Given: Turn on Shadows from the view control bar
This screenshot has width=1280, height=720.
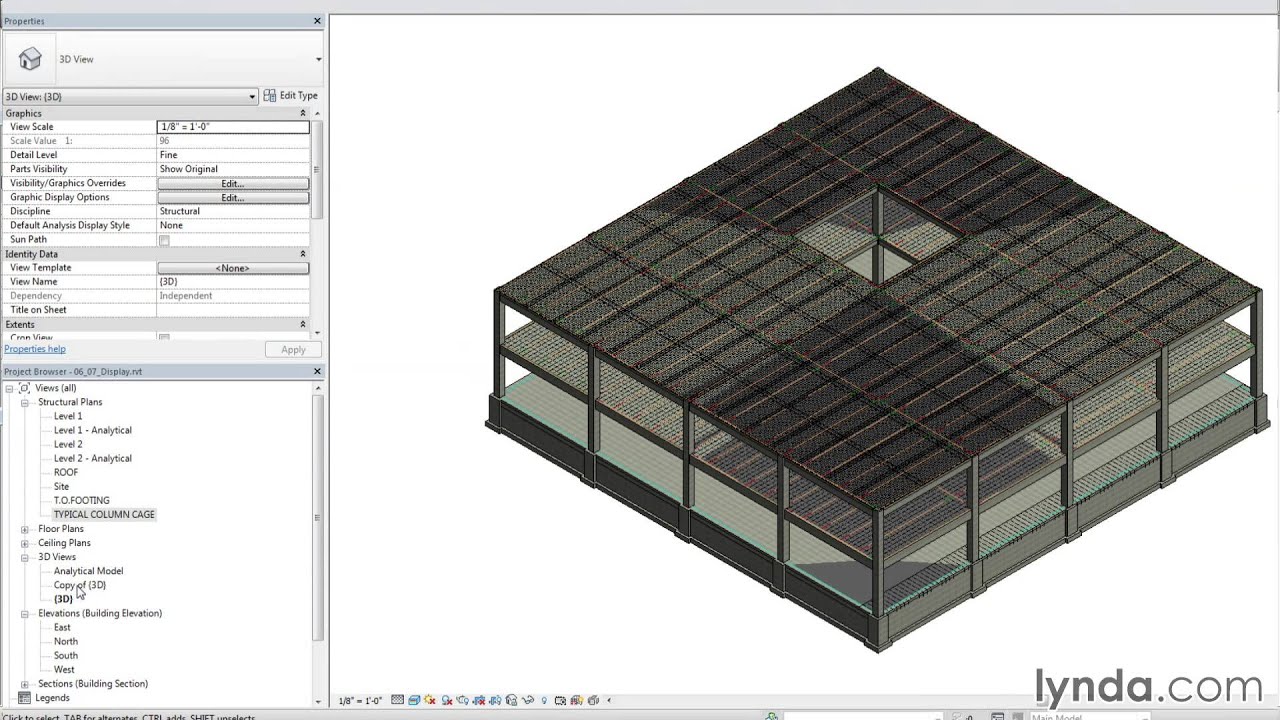Looking at the screenshot, I should coord(445,700).
